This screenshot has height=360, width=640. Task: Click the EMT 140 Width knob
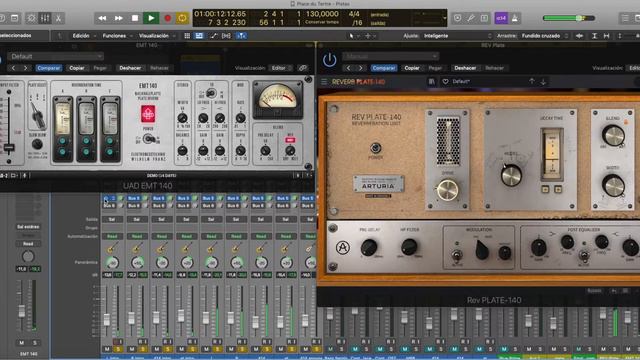(182, 118)
